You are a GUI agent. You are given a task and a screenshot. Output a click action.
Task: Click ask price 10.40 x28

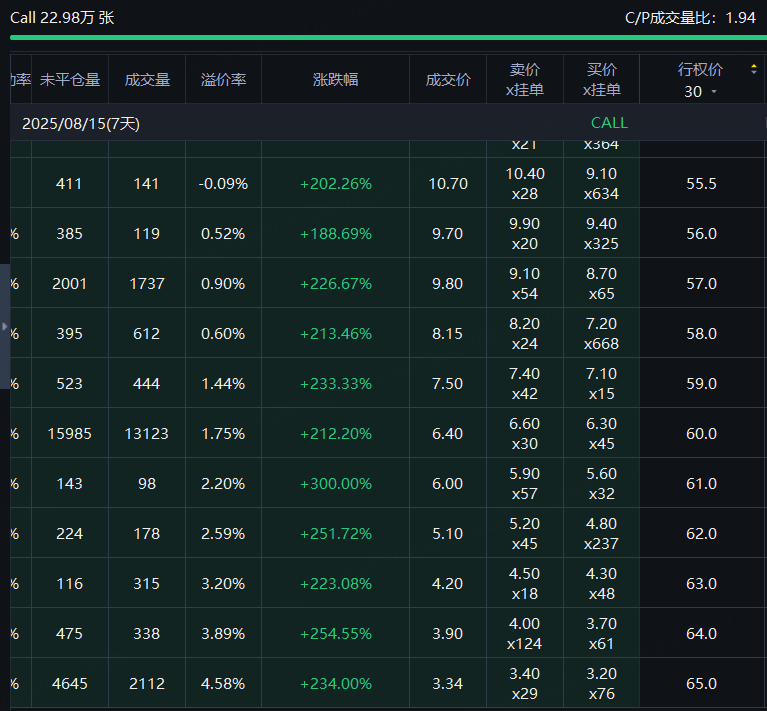(525, 183)
